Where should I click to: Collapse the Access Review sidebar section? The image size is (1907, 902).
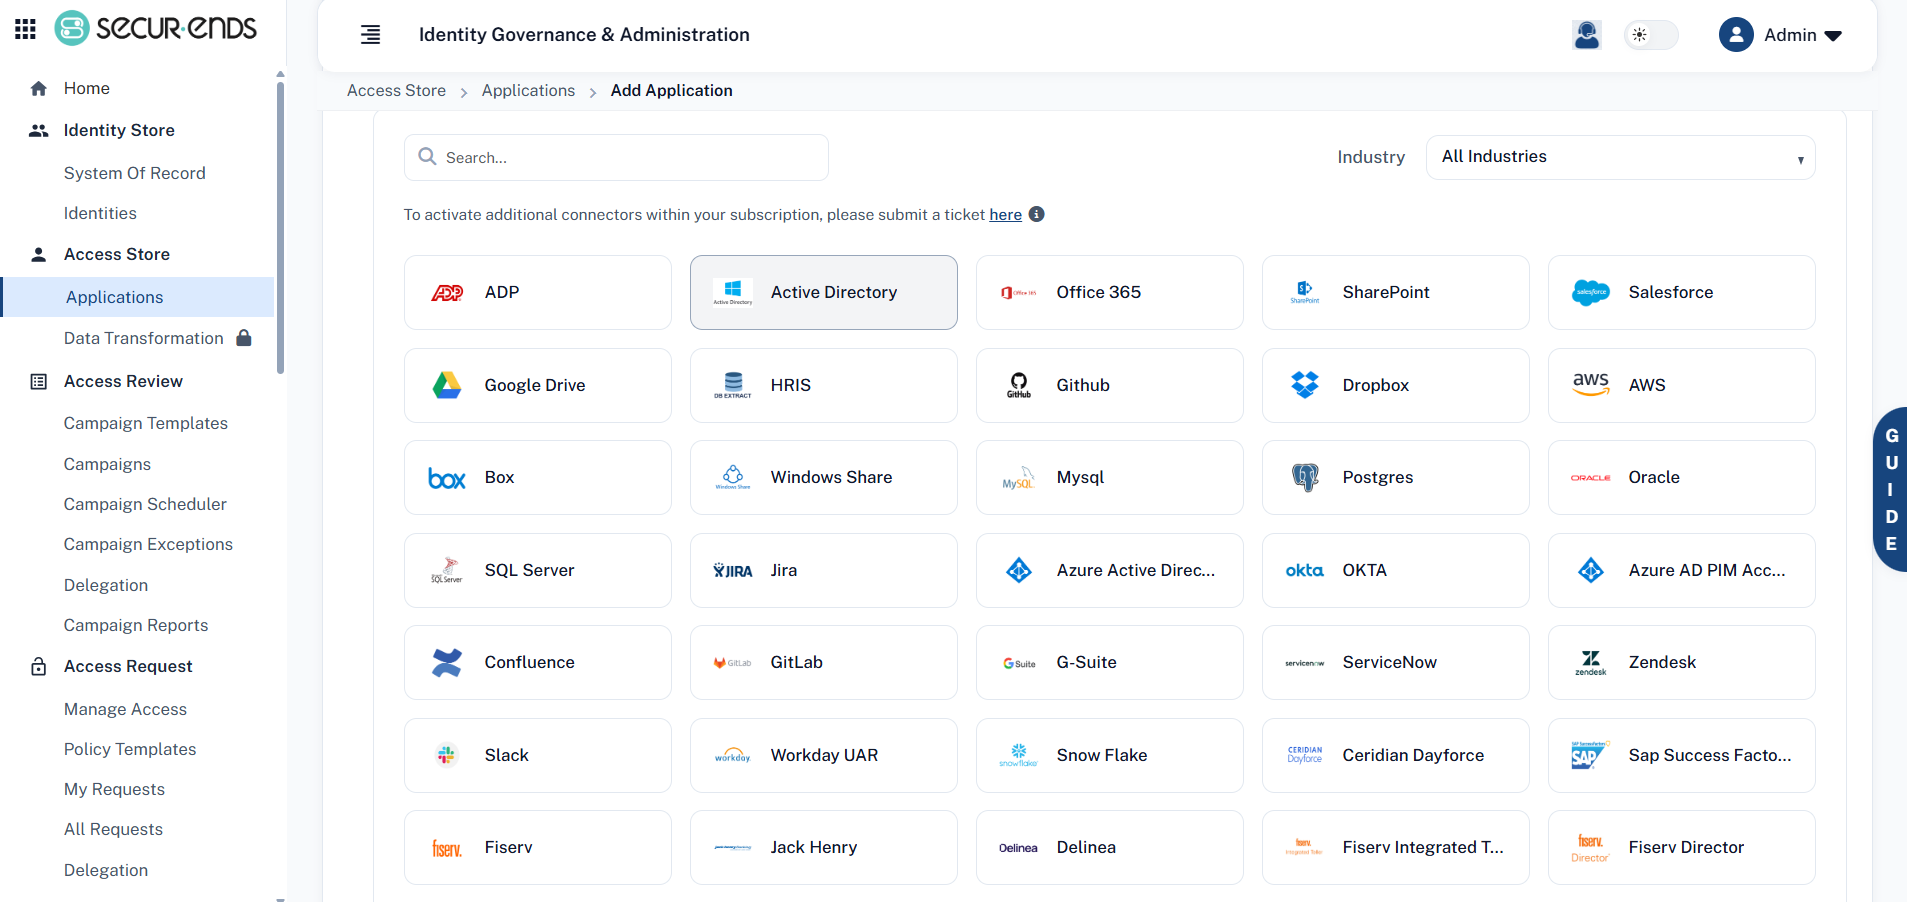click(x=123, y=381)
